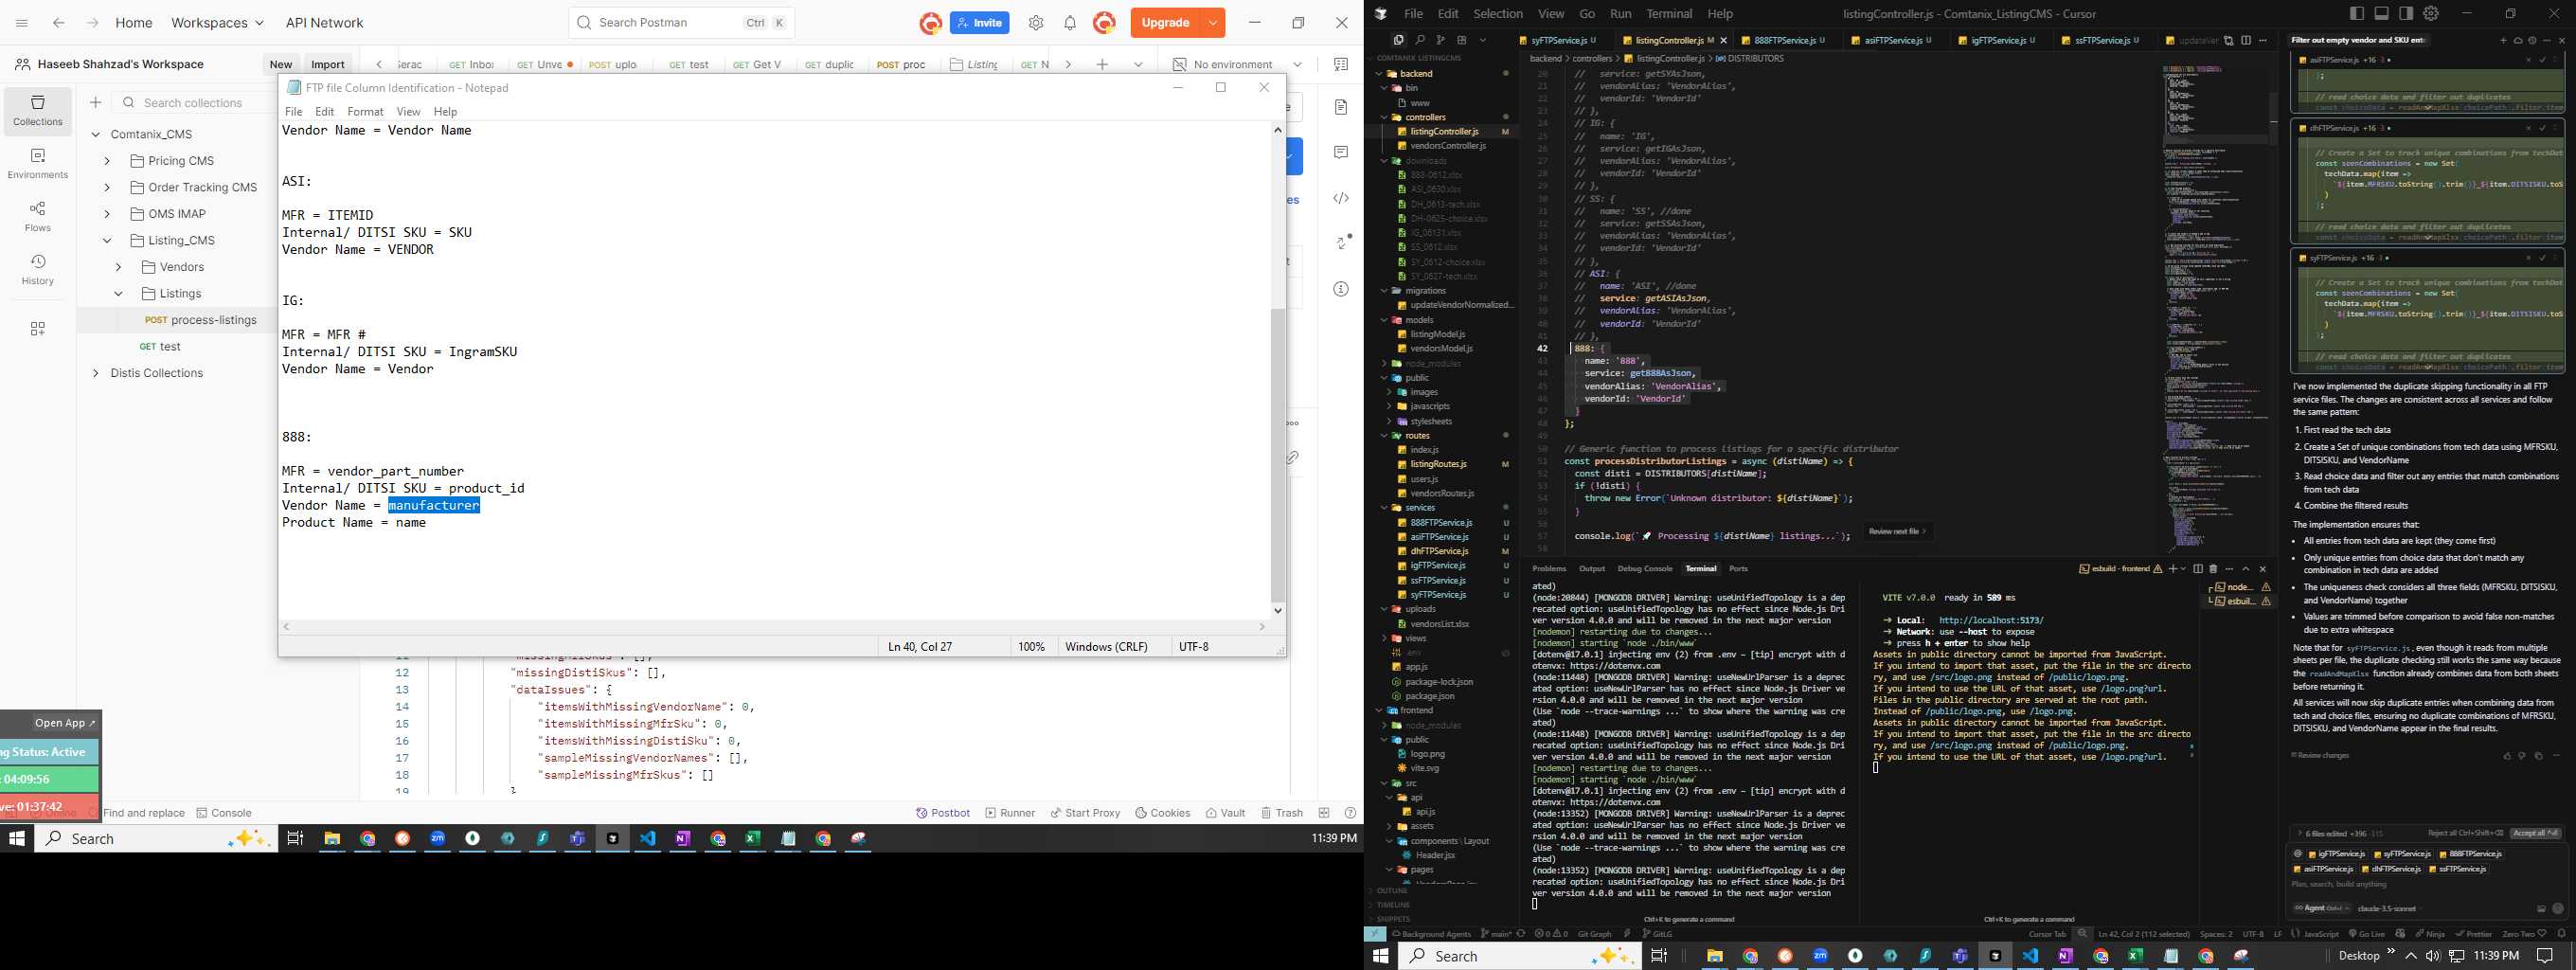This screenshot has height=970, width=2576.
Task: Open Postman comments icon in right sidebar
Action: pyautogui.click(x=1341, y=152)
